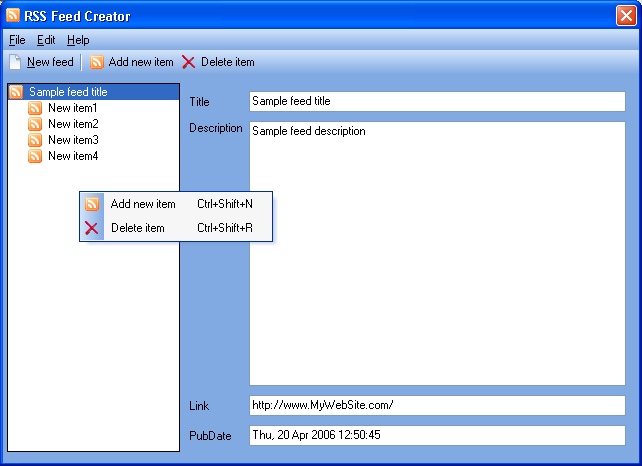Open the Help menu
Viewport: 642px width, 466px height.
[x=78, y=40]
